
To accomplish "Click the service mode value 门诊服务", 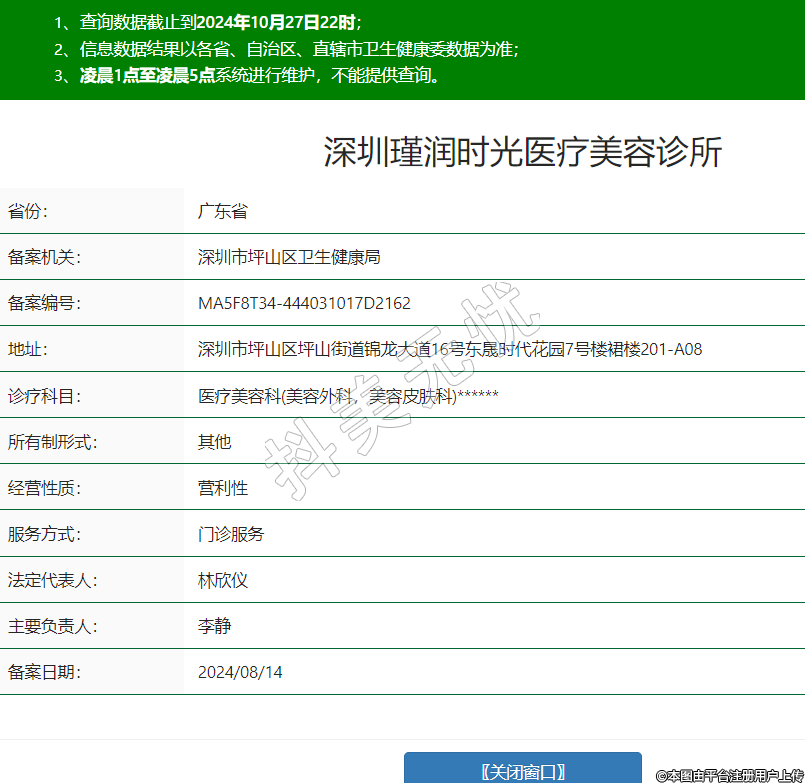I will click(231, 534).
